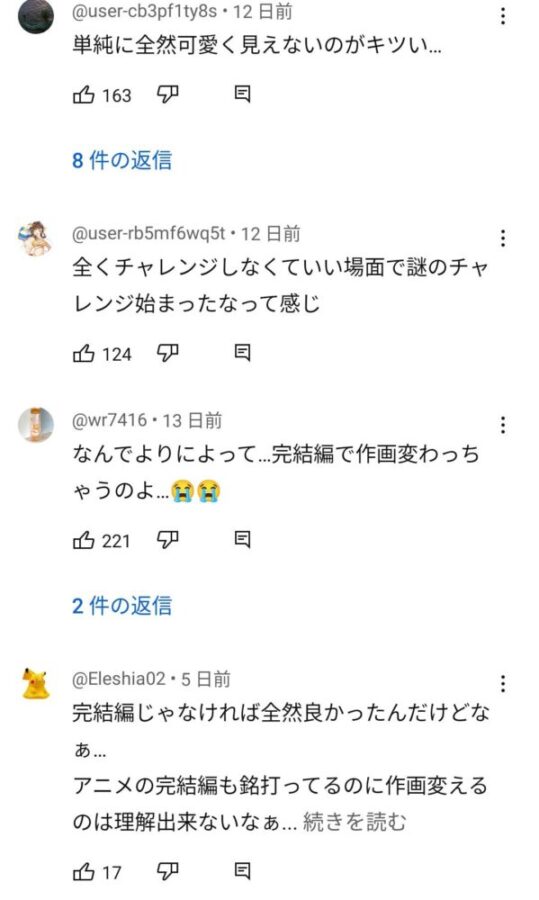Expand the 8 件の返信 replies

coord(122,160)
